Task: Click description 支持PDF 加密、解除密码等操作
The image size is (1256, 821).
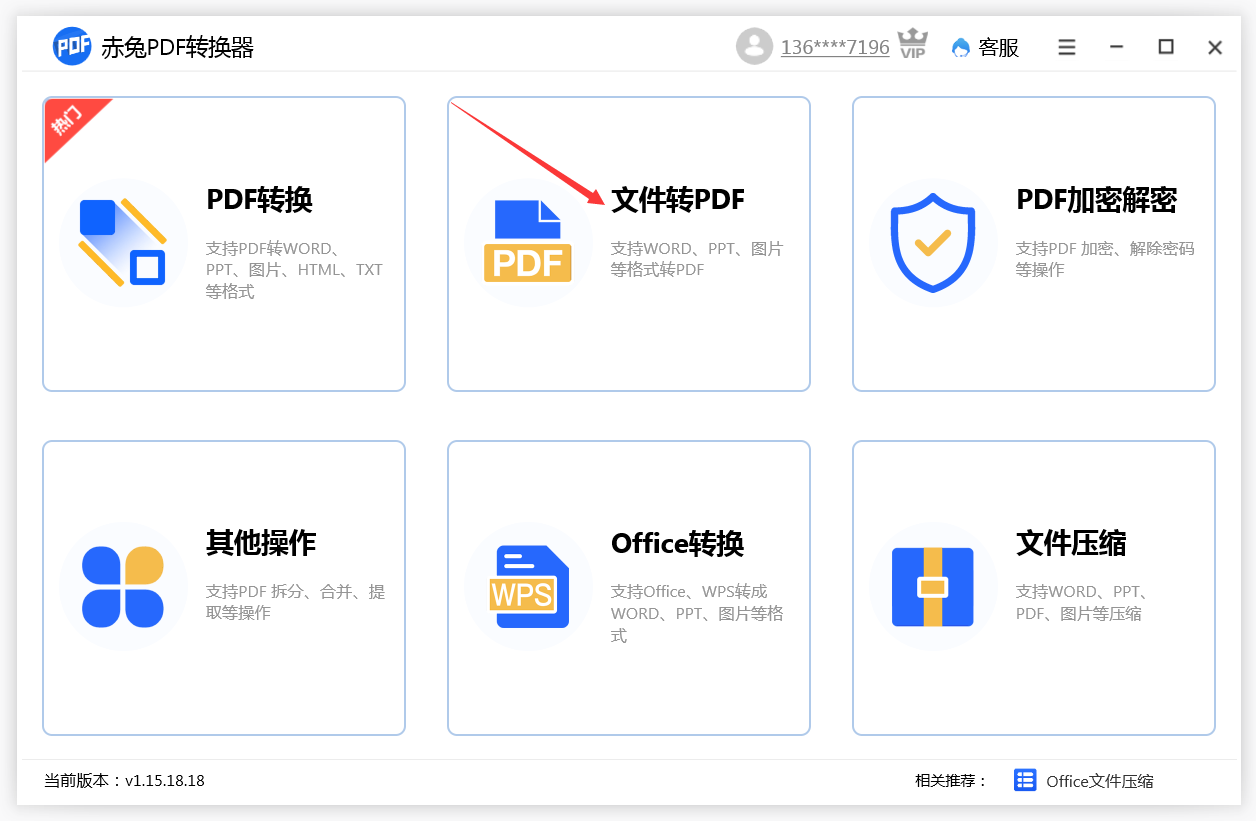Action: pyautogui.click(x=1105, y=259)
